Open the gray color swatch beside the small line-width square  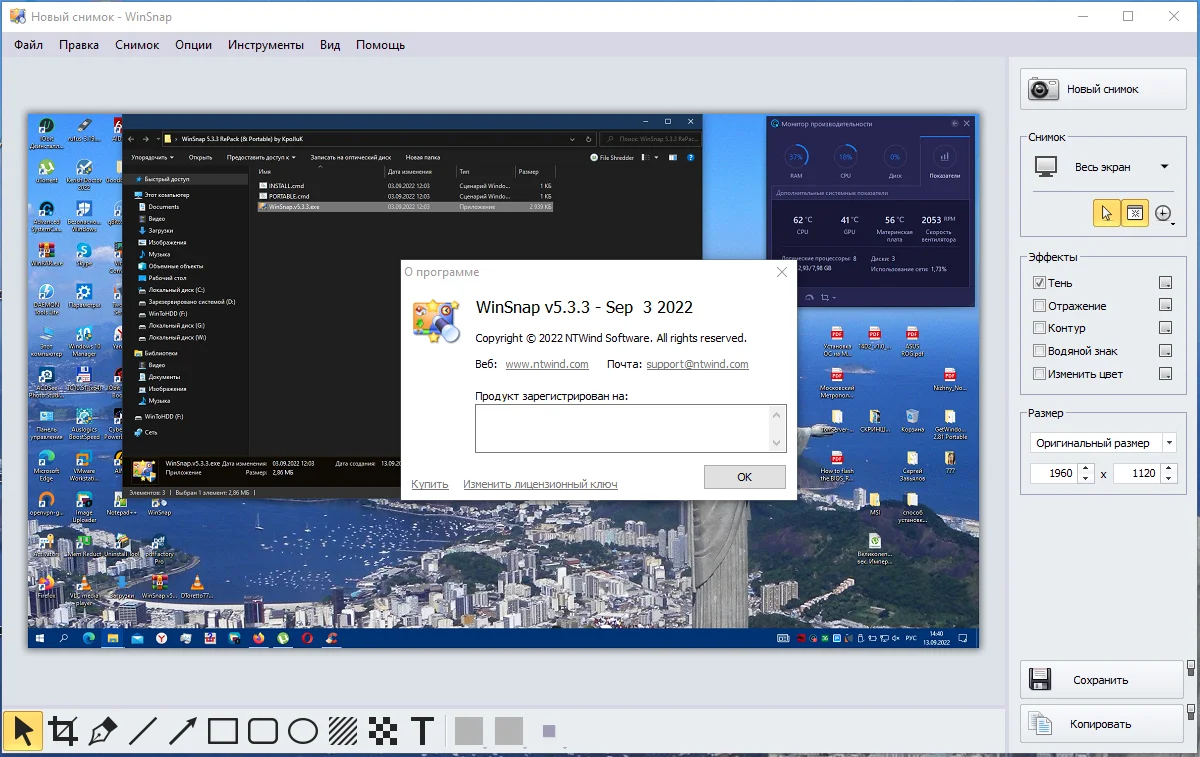[509, 731]
